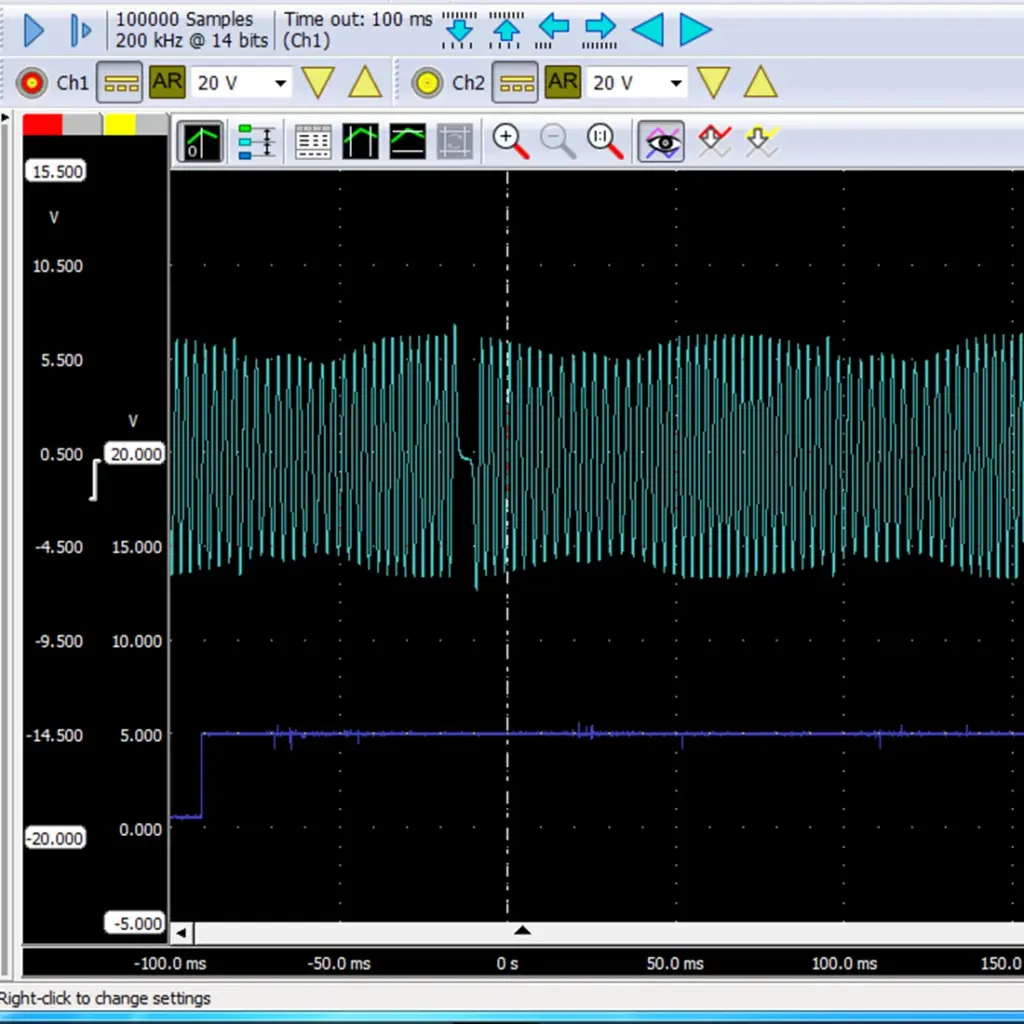Click the horizontal scrollbar left arrow
Screen dimensions: 1024x1024
click(181, 933)
